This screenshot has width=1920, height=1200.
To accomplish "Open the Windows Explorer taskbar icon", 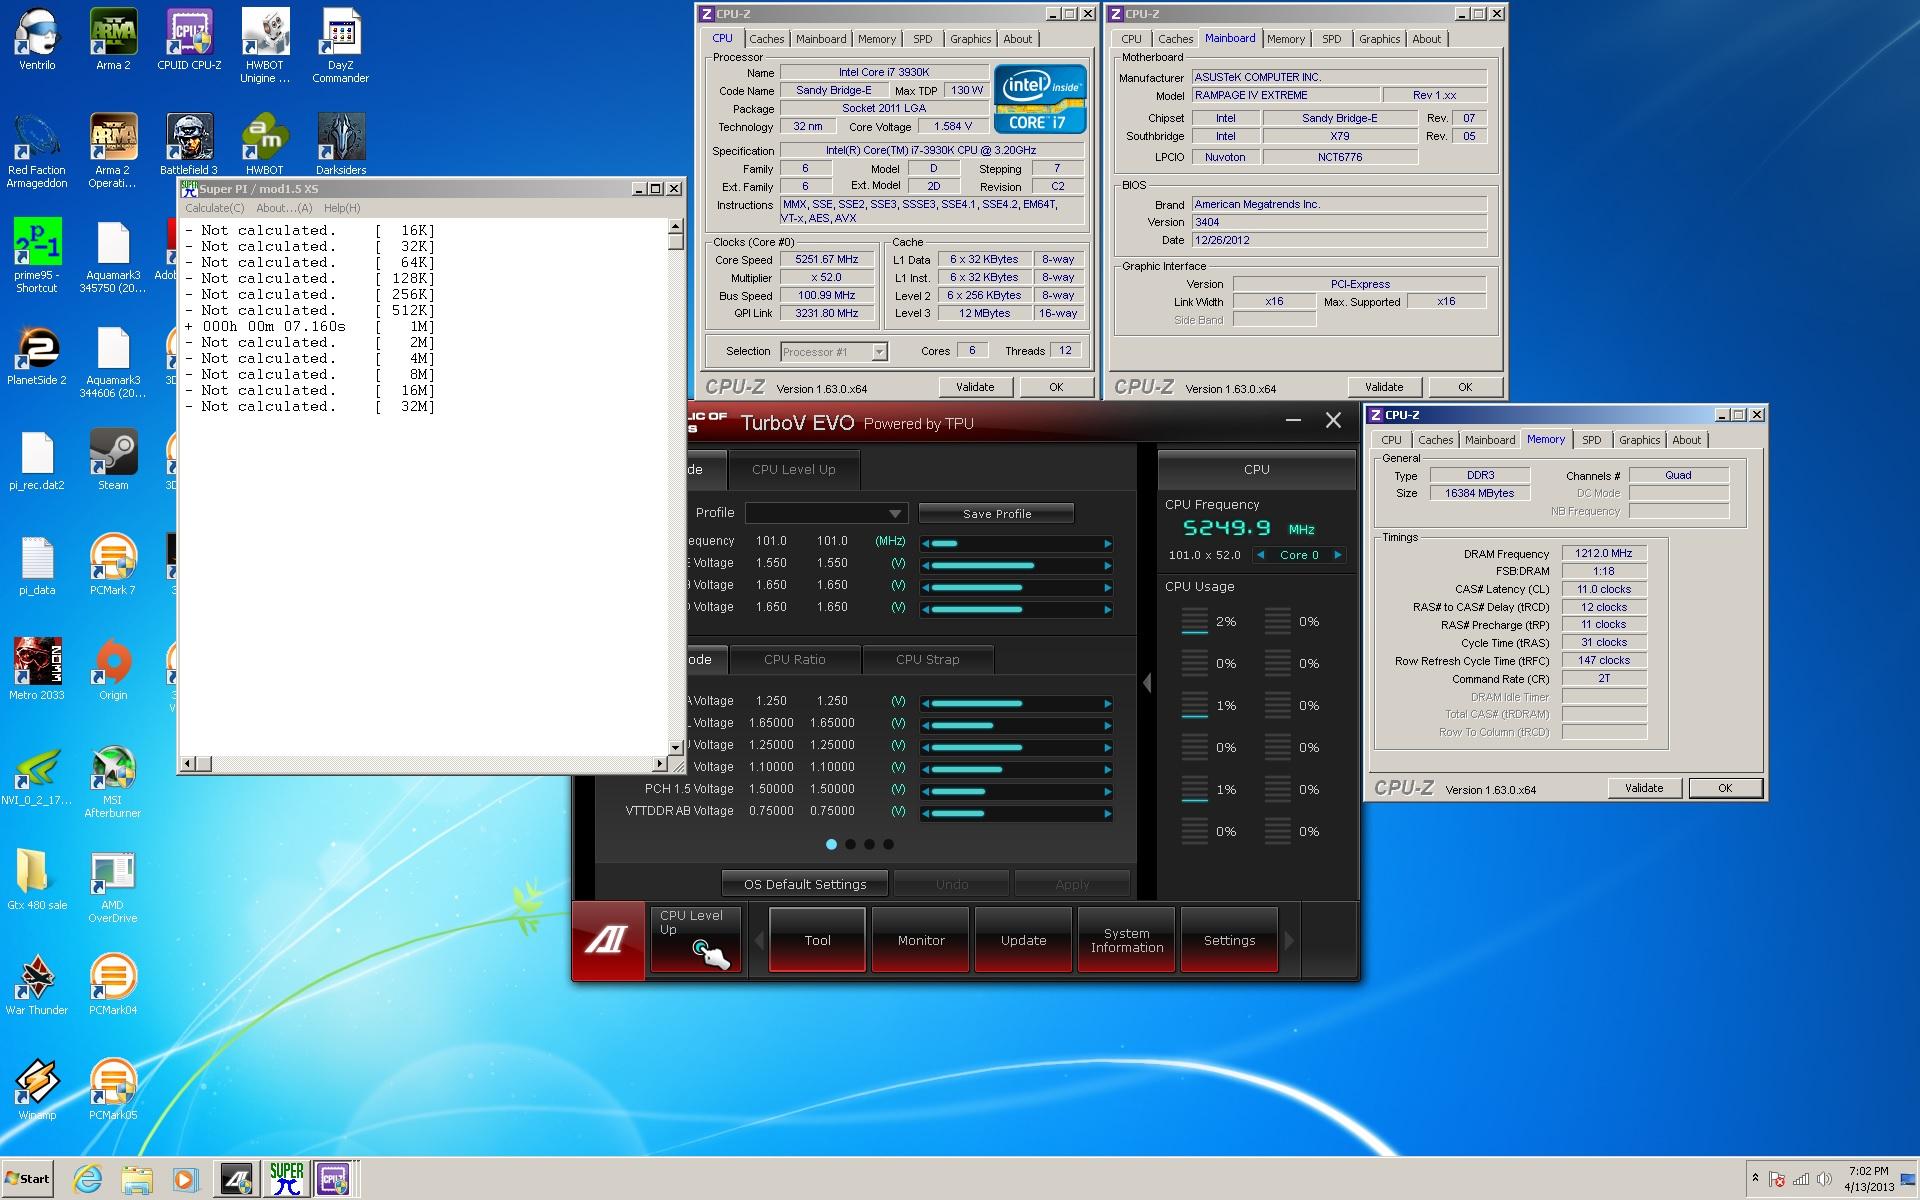I will pyautogui.click(x=137, y=1179).
